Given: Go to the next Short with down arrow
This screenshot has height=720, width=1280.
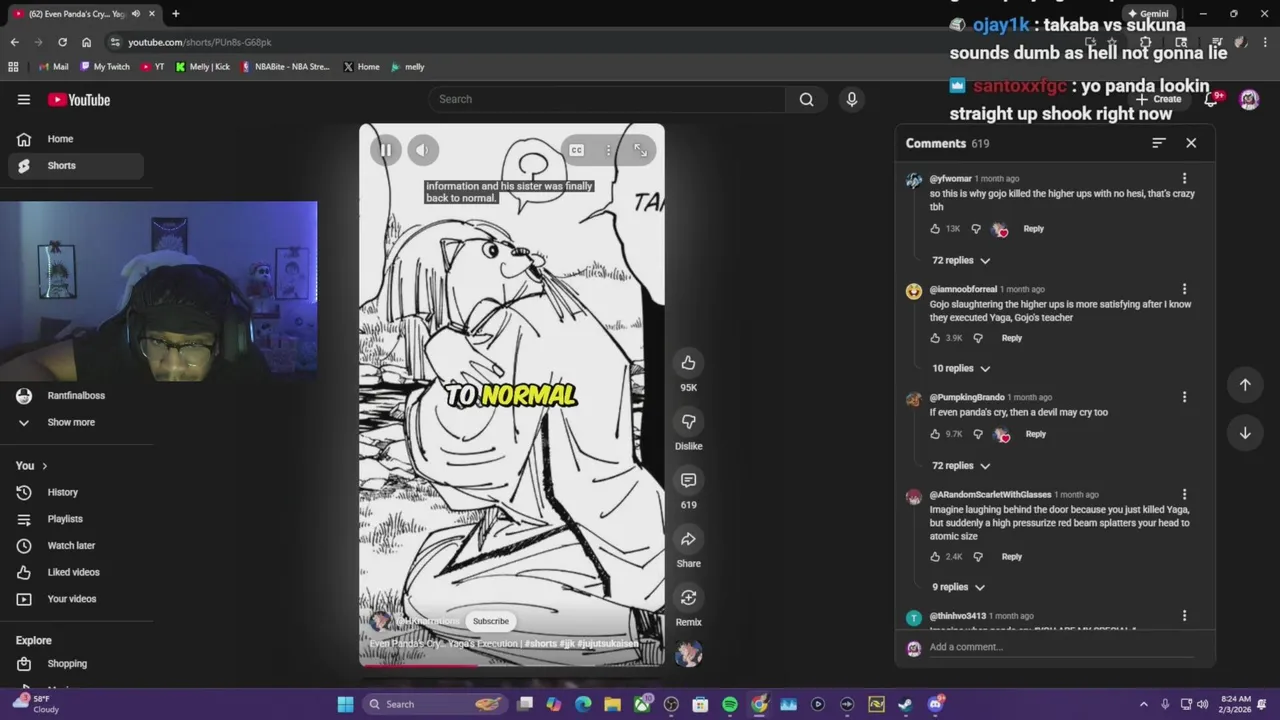Looking at the screenshot, I should click(1245, 433).
